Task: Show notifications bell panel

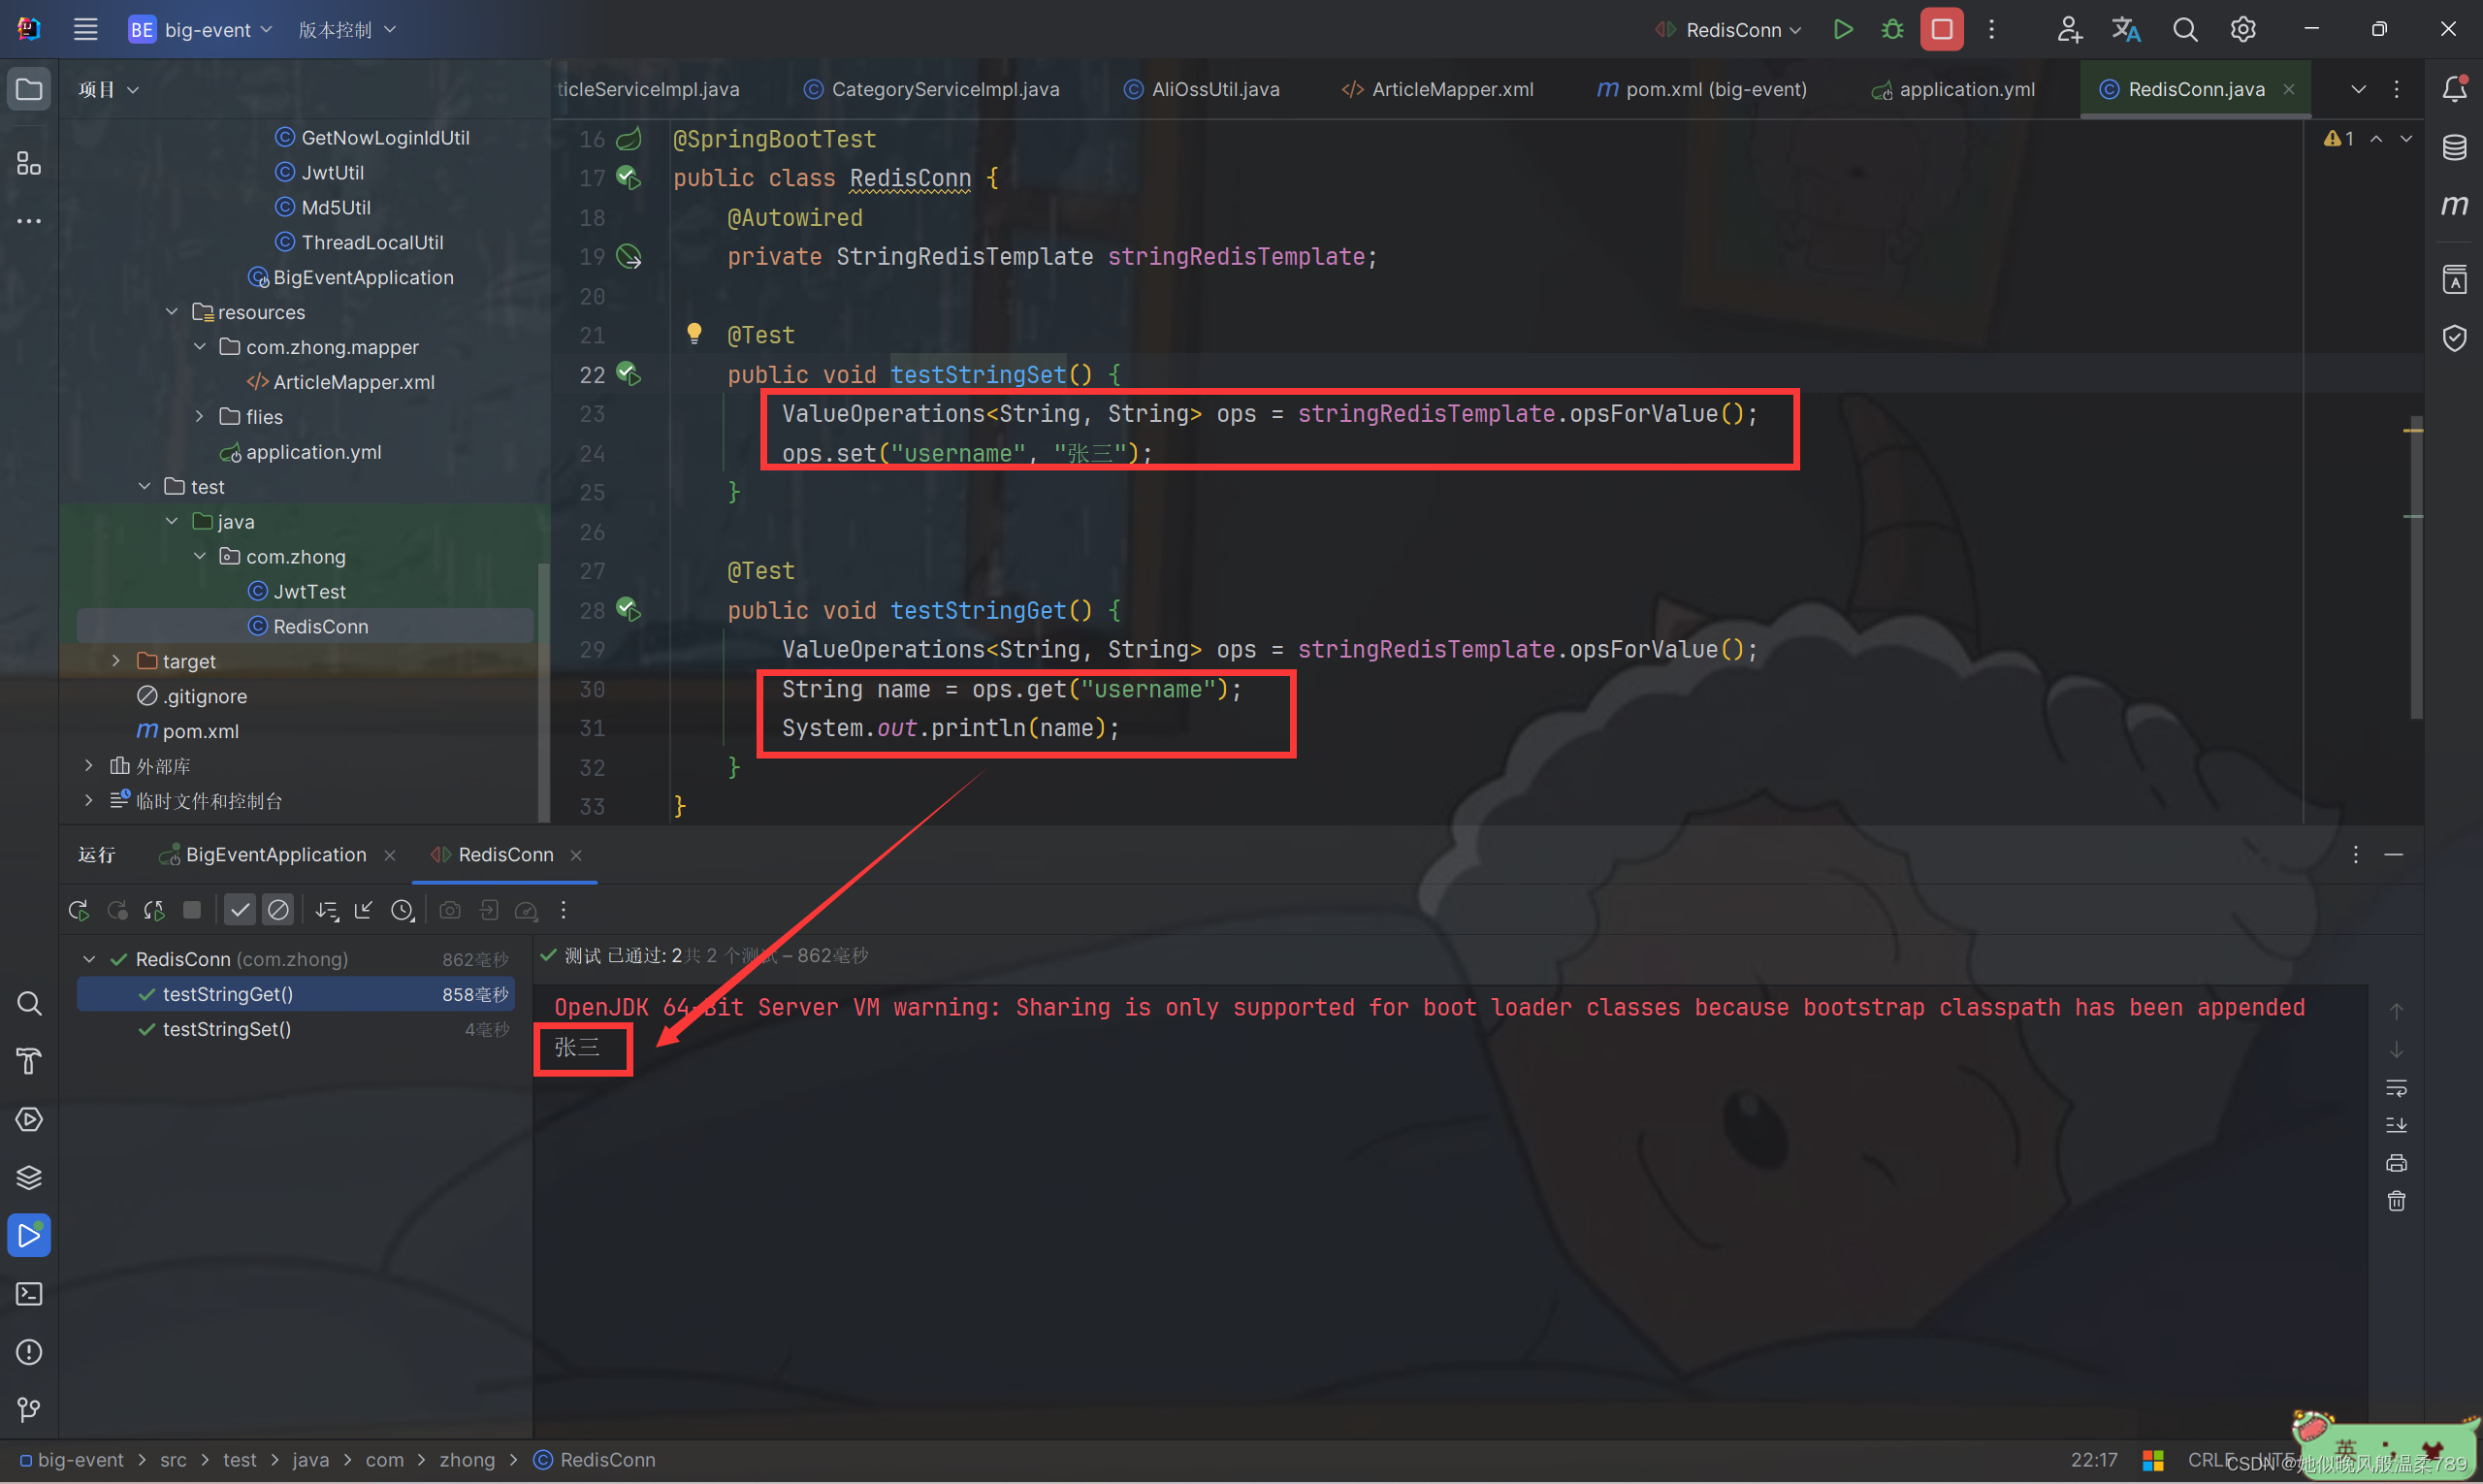Action: [2454, 89]
